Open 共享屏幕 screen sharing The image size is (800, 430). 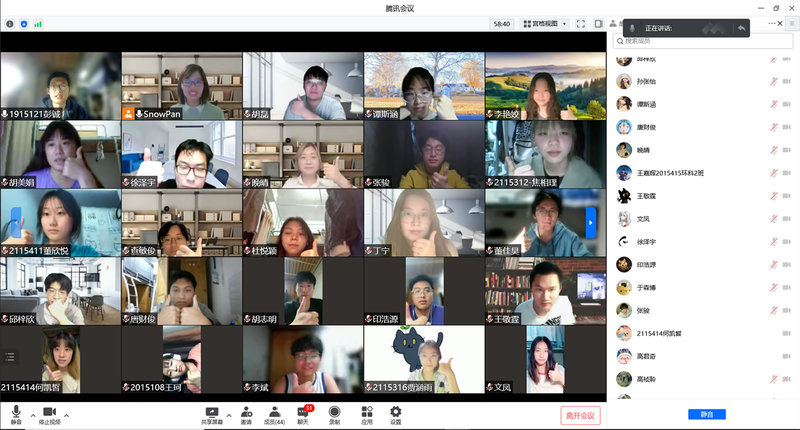[x=212, y=412]
